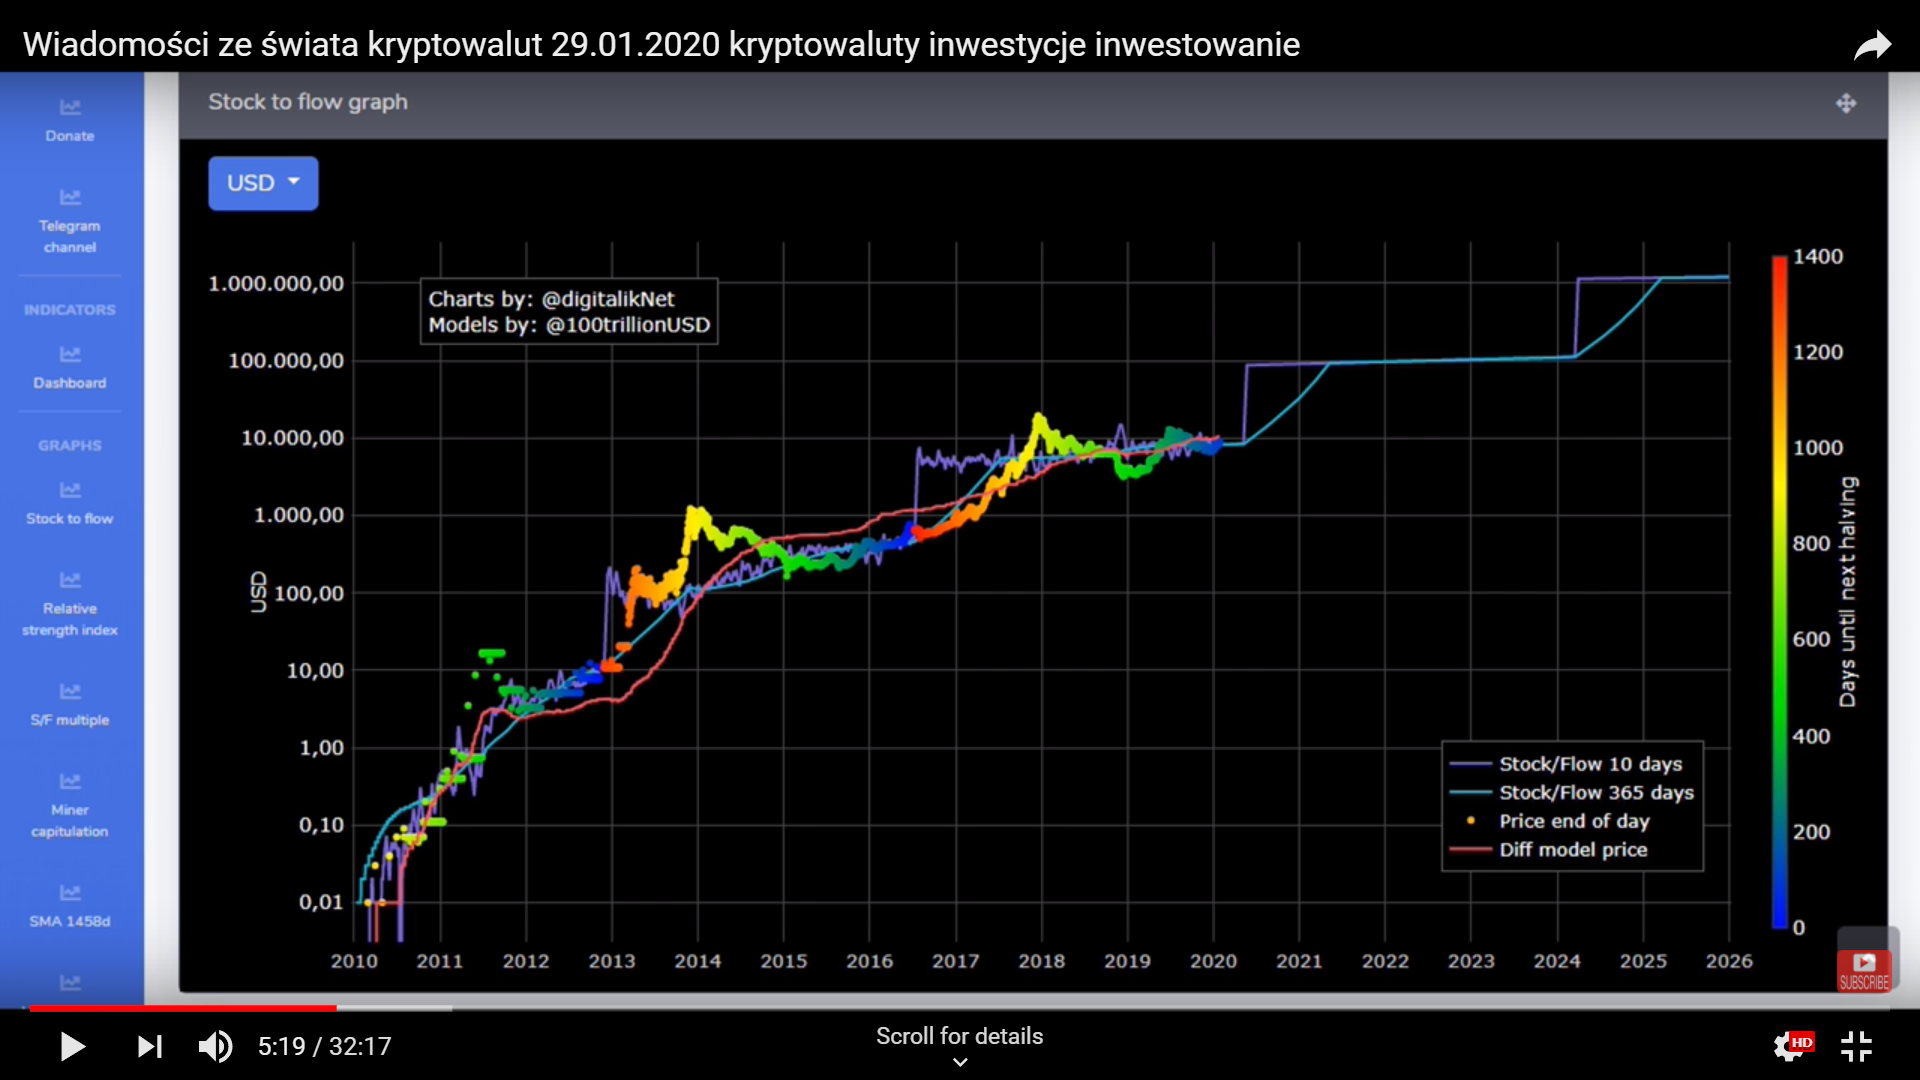Viewport: 1920px width, 1080px height.
Task: Open Miner capitulation graph
Action: point(70,821)
